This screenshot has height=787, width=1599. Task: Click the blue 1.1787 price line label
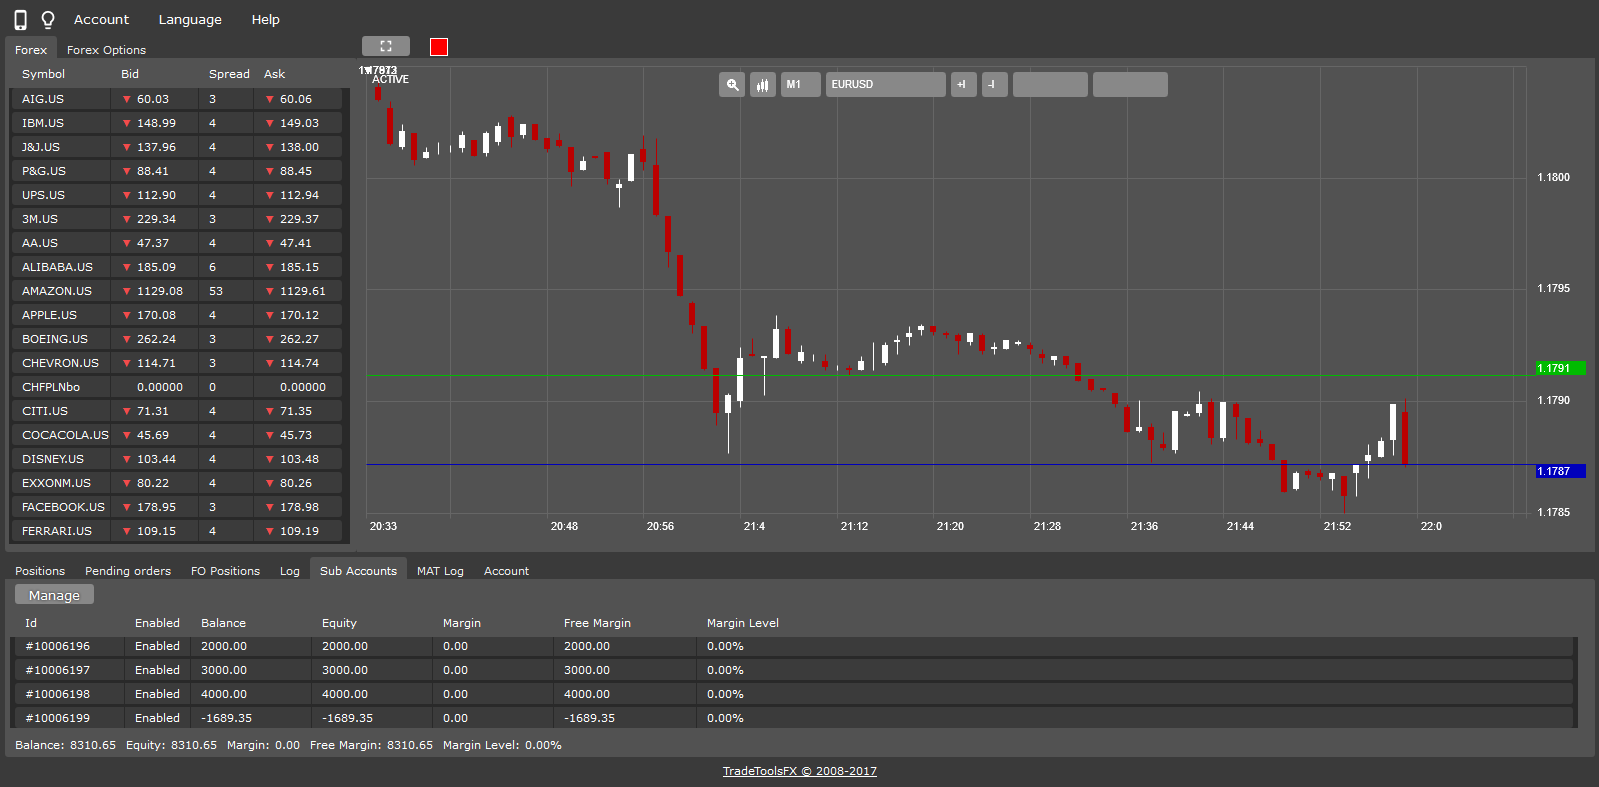click(1560, 471)
